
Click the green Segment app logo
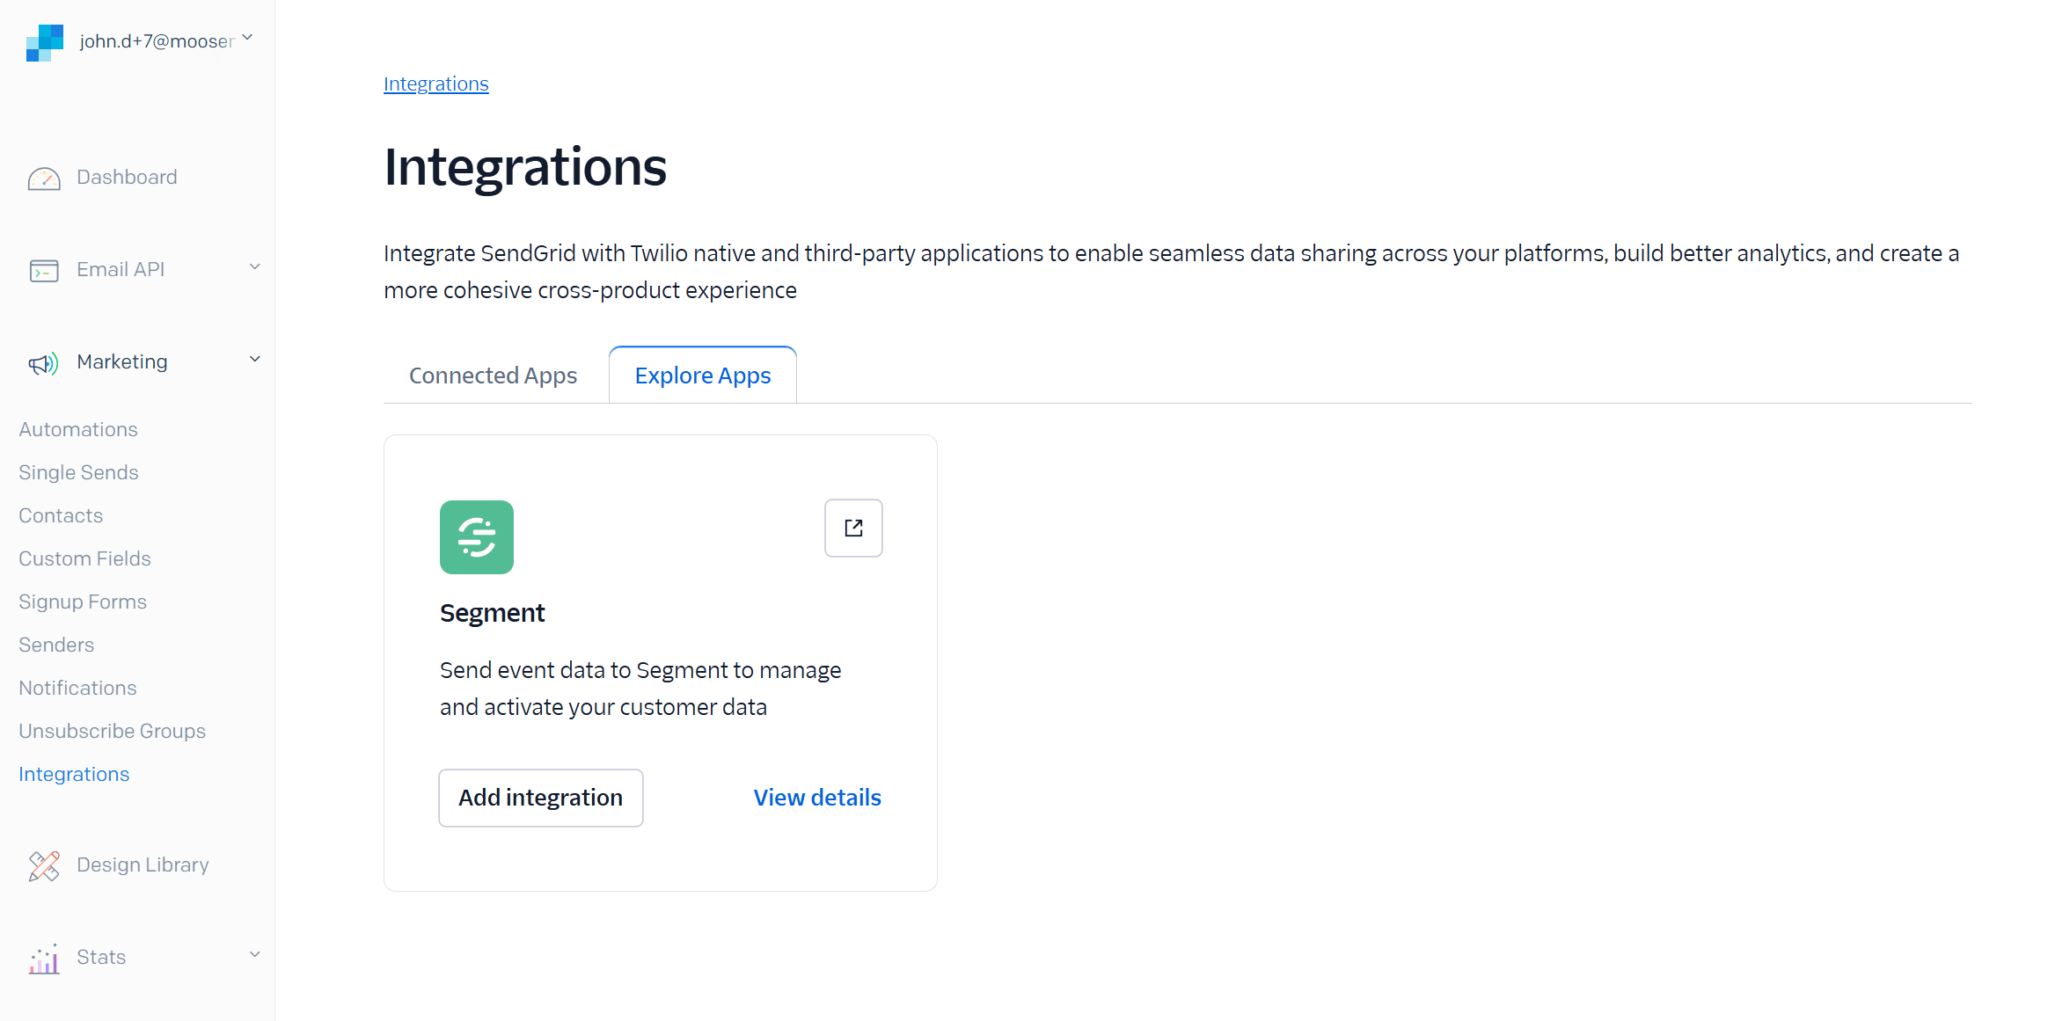(476, 537)
